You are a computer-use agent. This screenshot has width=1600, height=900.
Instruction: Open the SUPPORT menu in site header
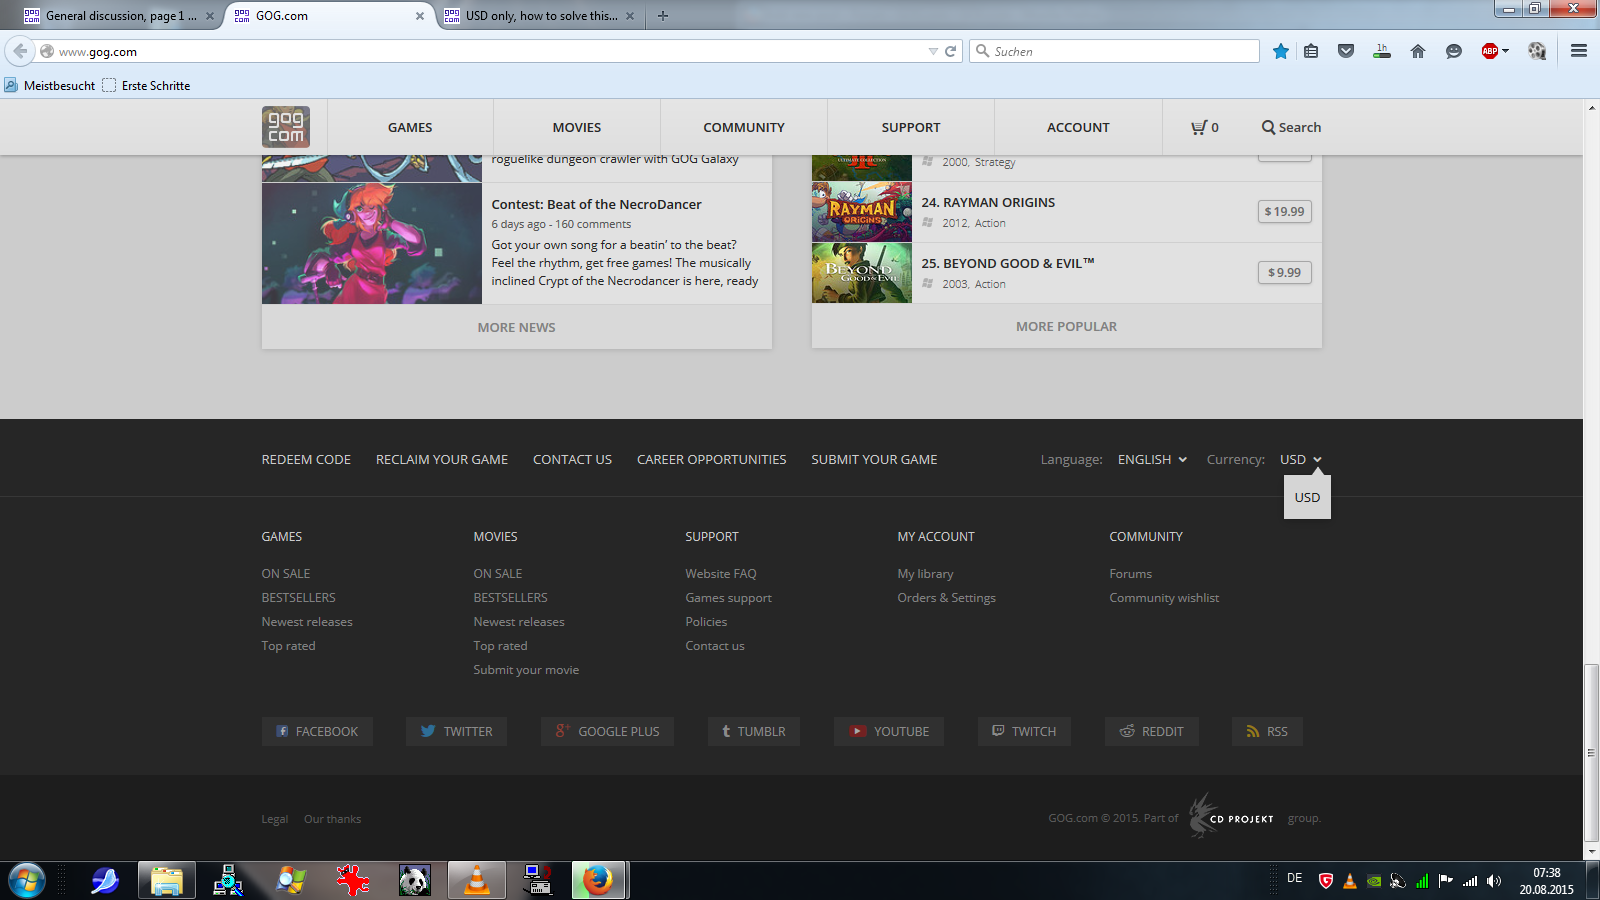911,127
